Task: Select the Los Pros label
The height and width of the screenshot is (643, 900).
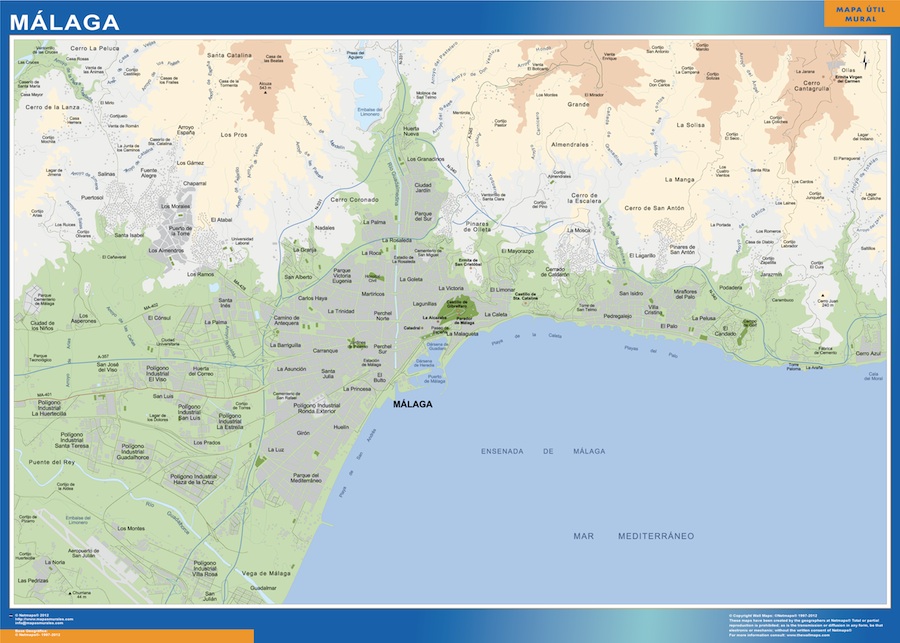Action: [234, 135]
